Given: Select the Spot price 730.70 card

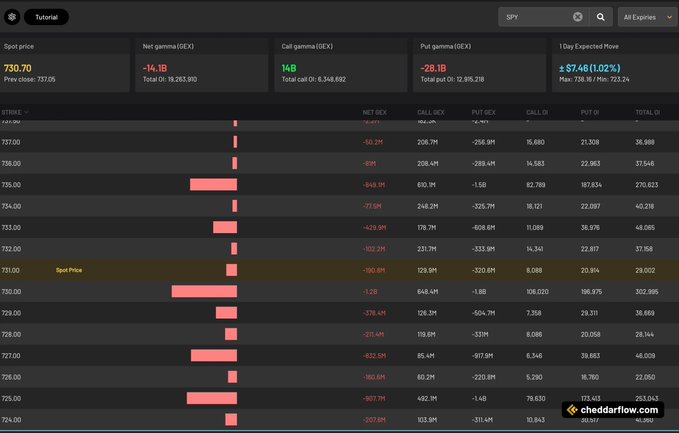Looking at the screenshot, I should tap(65, 65).
